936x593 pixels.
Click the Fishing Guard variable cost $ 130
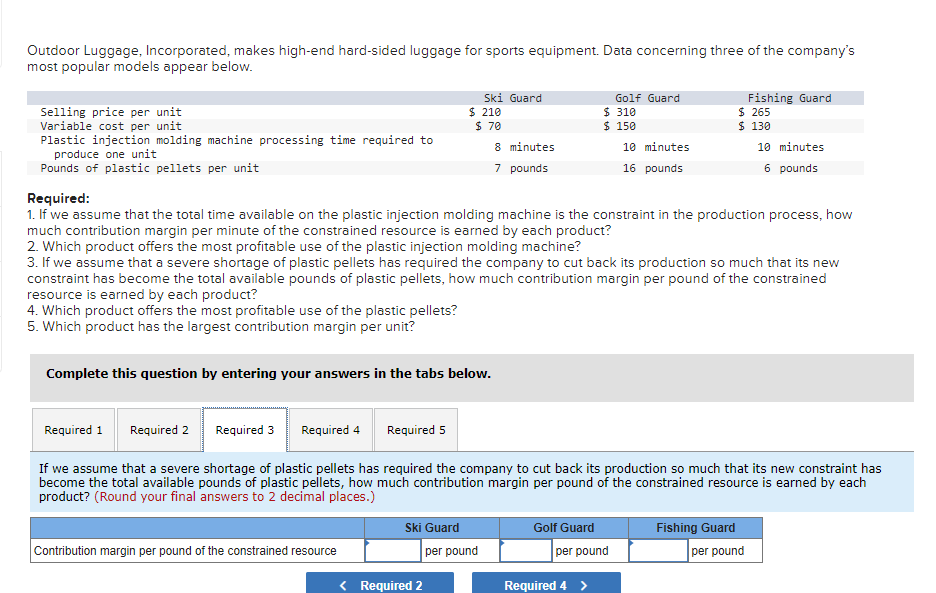tap(754, 127)
